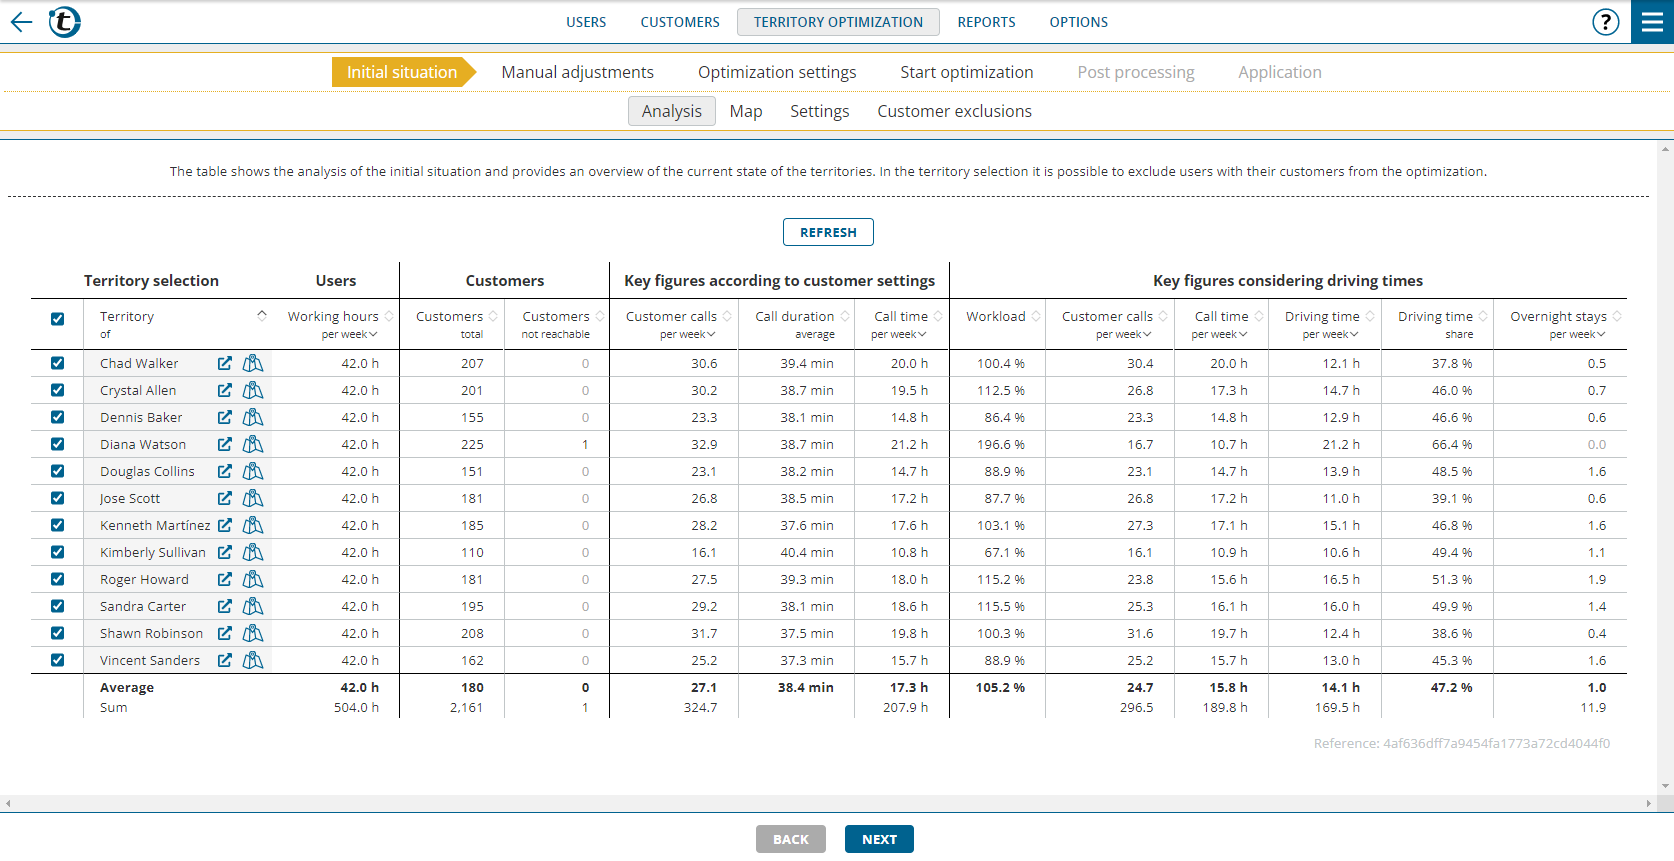Sort by the Workload column
The image size is (1674, 861).
1036,316
